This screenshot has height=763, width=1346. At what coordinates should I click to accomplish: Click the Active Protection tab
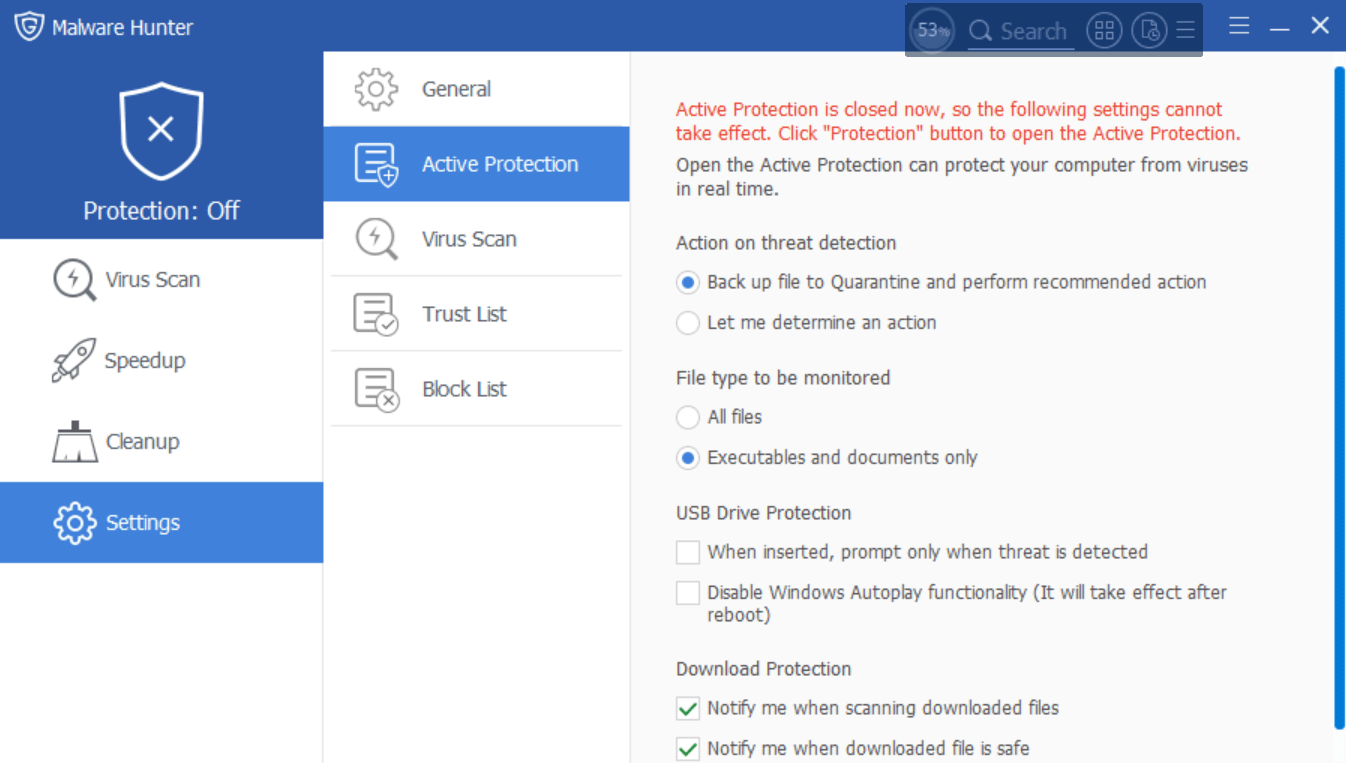point(499,163)
